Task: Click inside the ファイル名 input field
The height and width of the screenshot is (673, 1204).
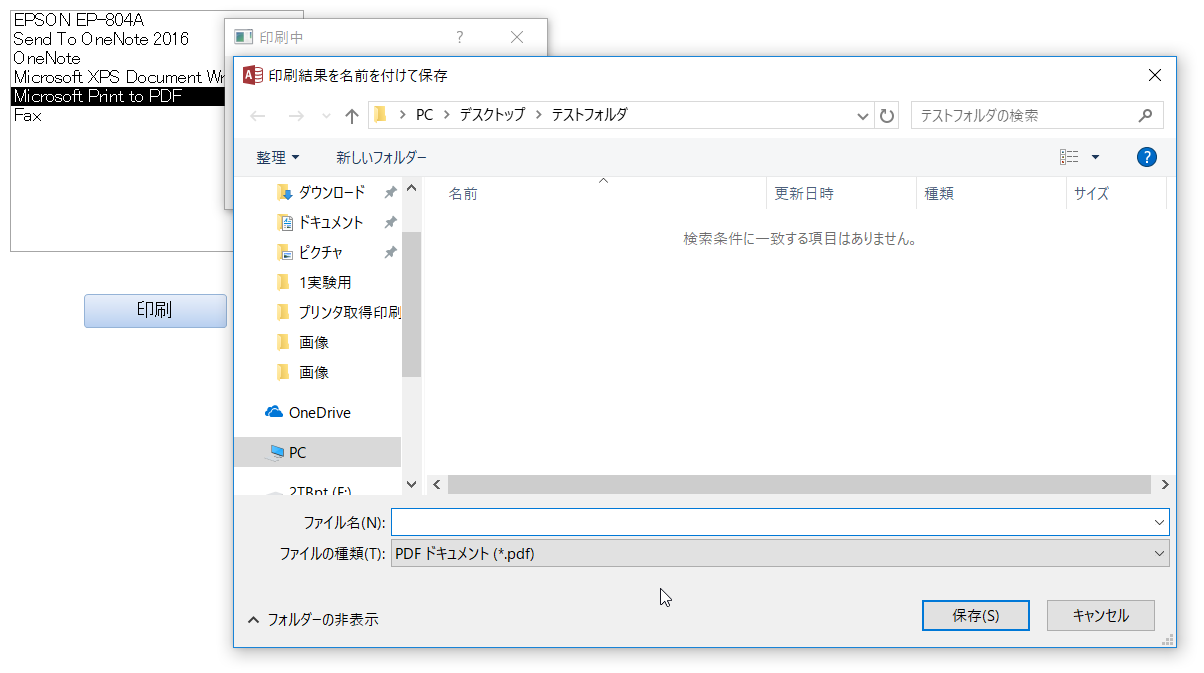Action: click(700, 521)
